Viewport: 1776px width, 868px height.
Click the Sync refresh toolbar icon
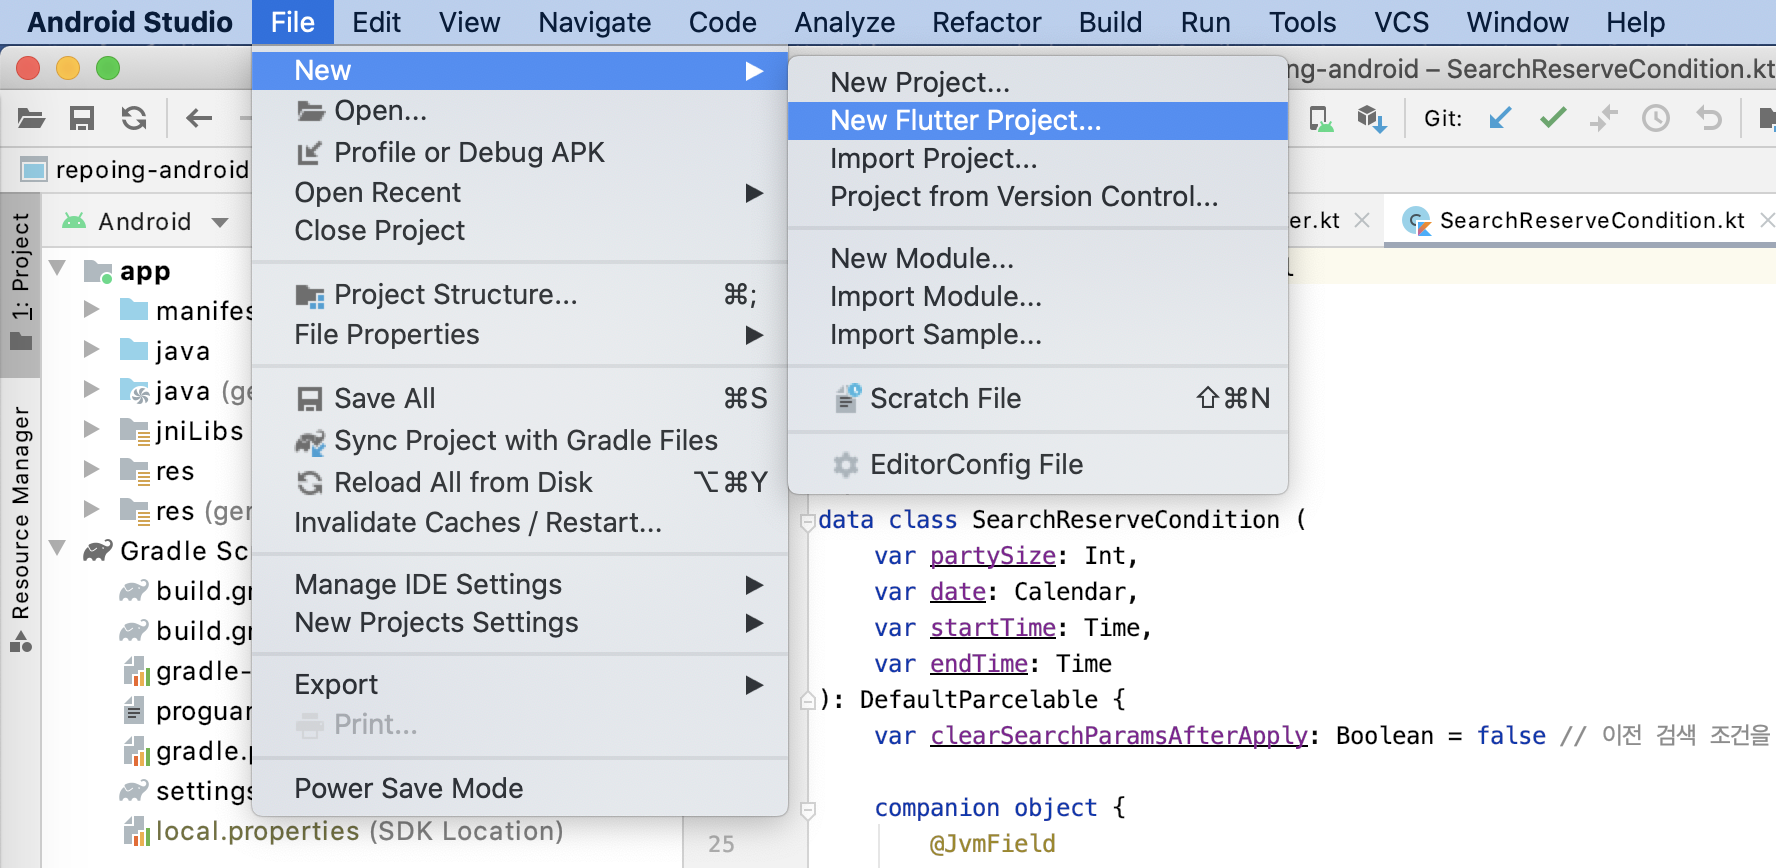click(x=134, y=119)
